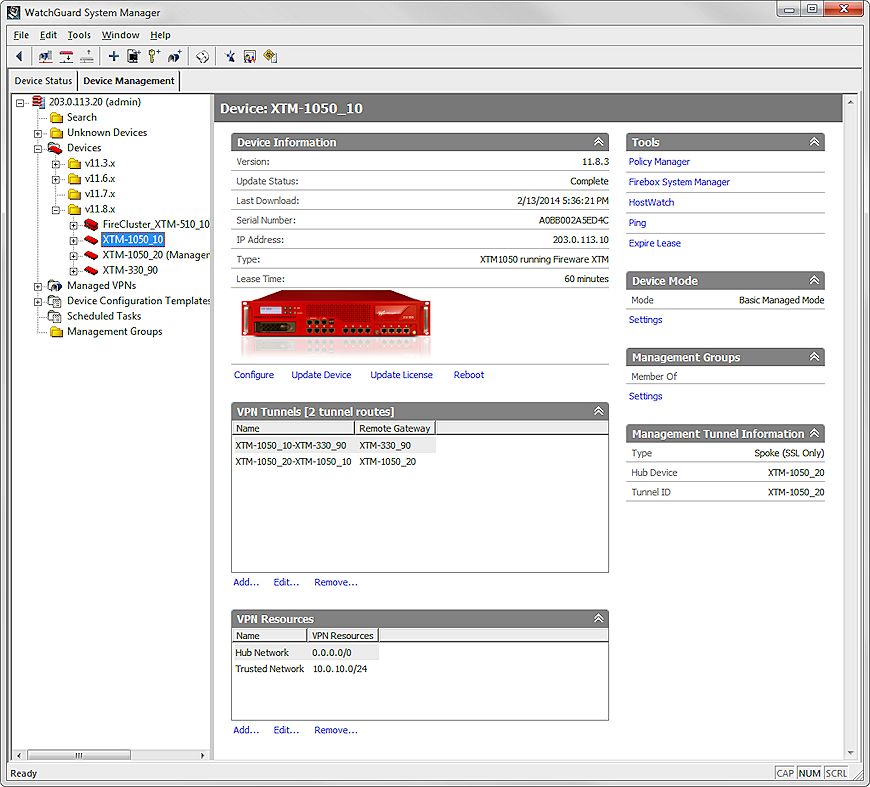
Task: Collapse the VPN Tunnels panel chevron
Action: click(597, 410)
